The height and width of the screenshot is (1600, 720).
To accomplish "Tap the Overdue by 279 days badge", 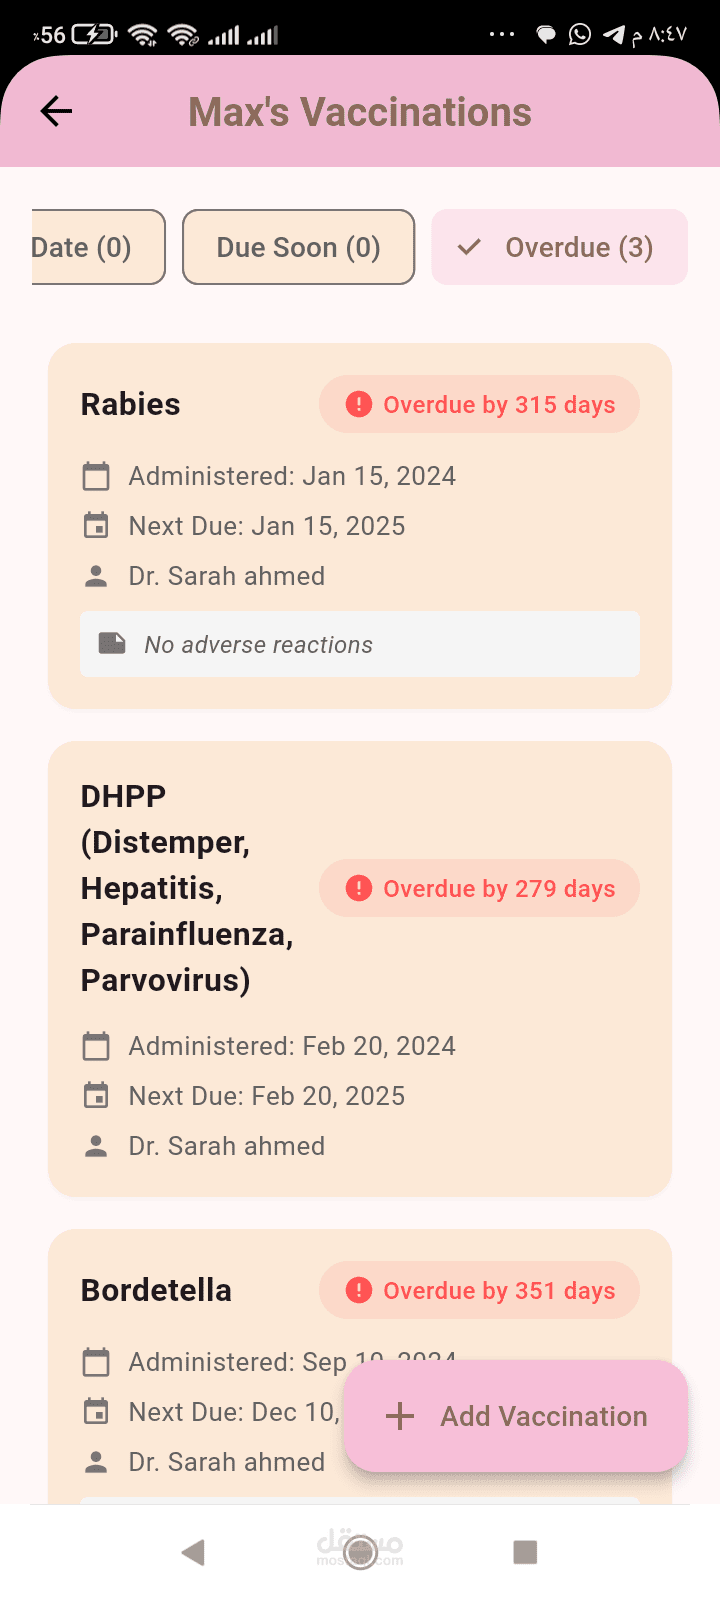I will click(x=479, y=888).
